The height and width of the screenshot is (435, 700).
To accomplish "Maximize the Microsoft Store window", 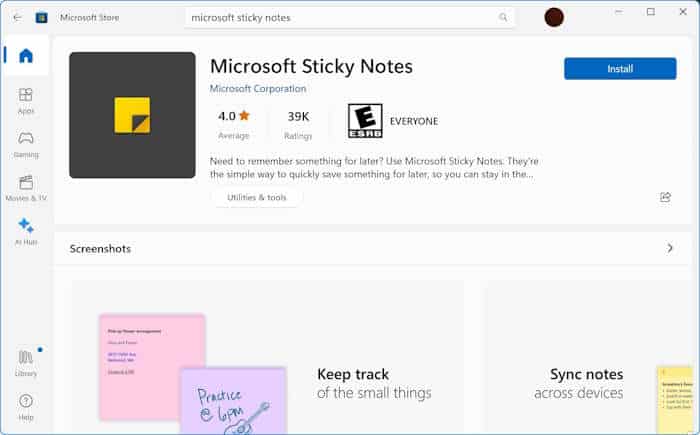I will (651, 12).
